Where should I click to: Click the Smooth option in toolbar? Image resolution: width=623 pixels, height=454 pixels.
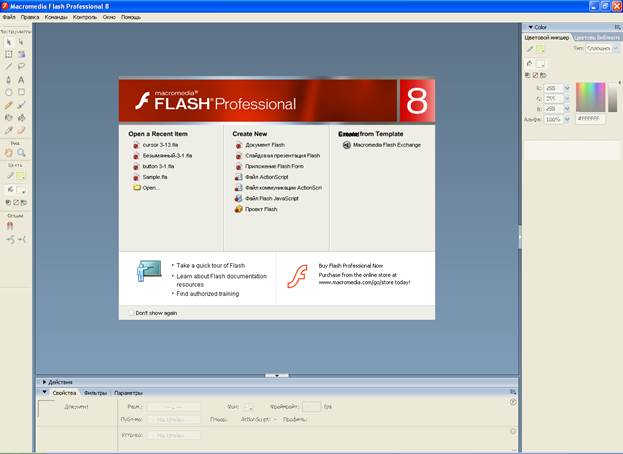click(x=10, y=239)
